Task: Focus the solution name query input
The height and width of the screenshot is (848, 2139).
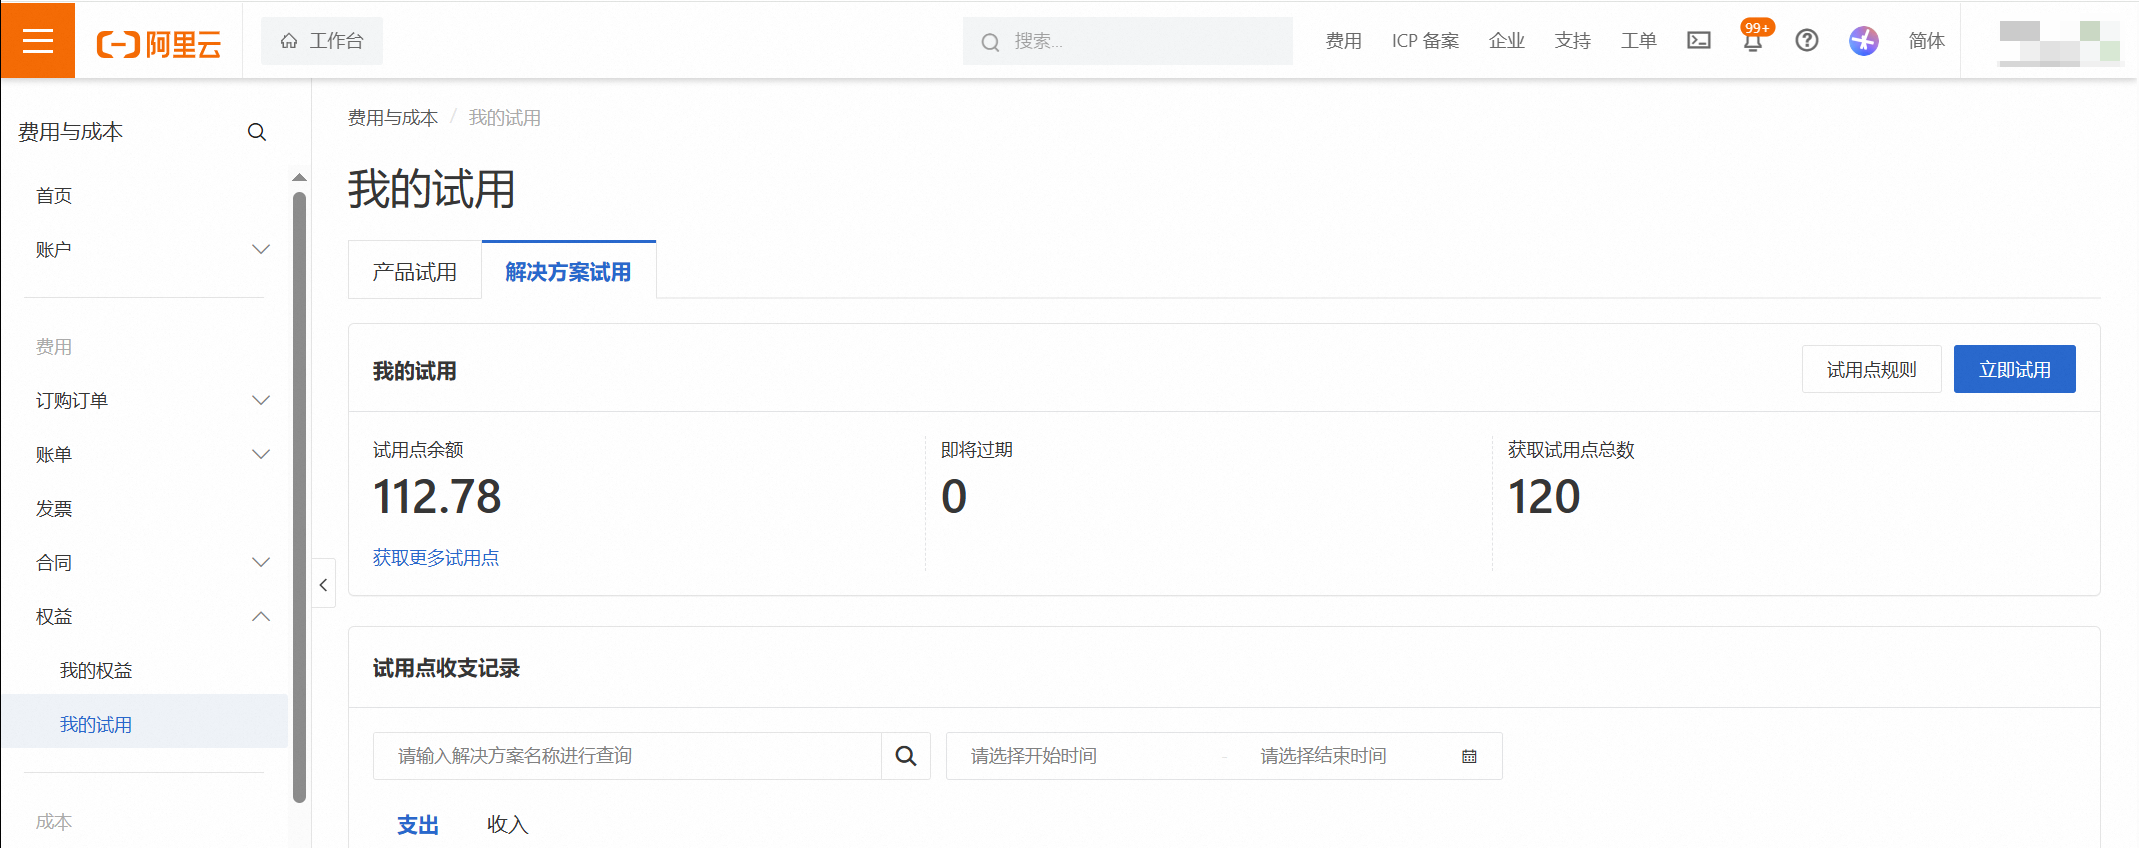Action: (627, 756)
